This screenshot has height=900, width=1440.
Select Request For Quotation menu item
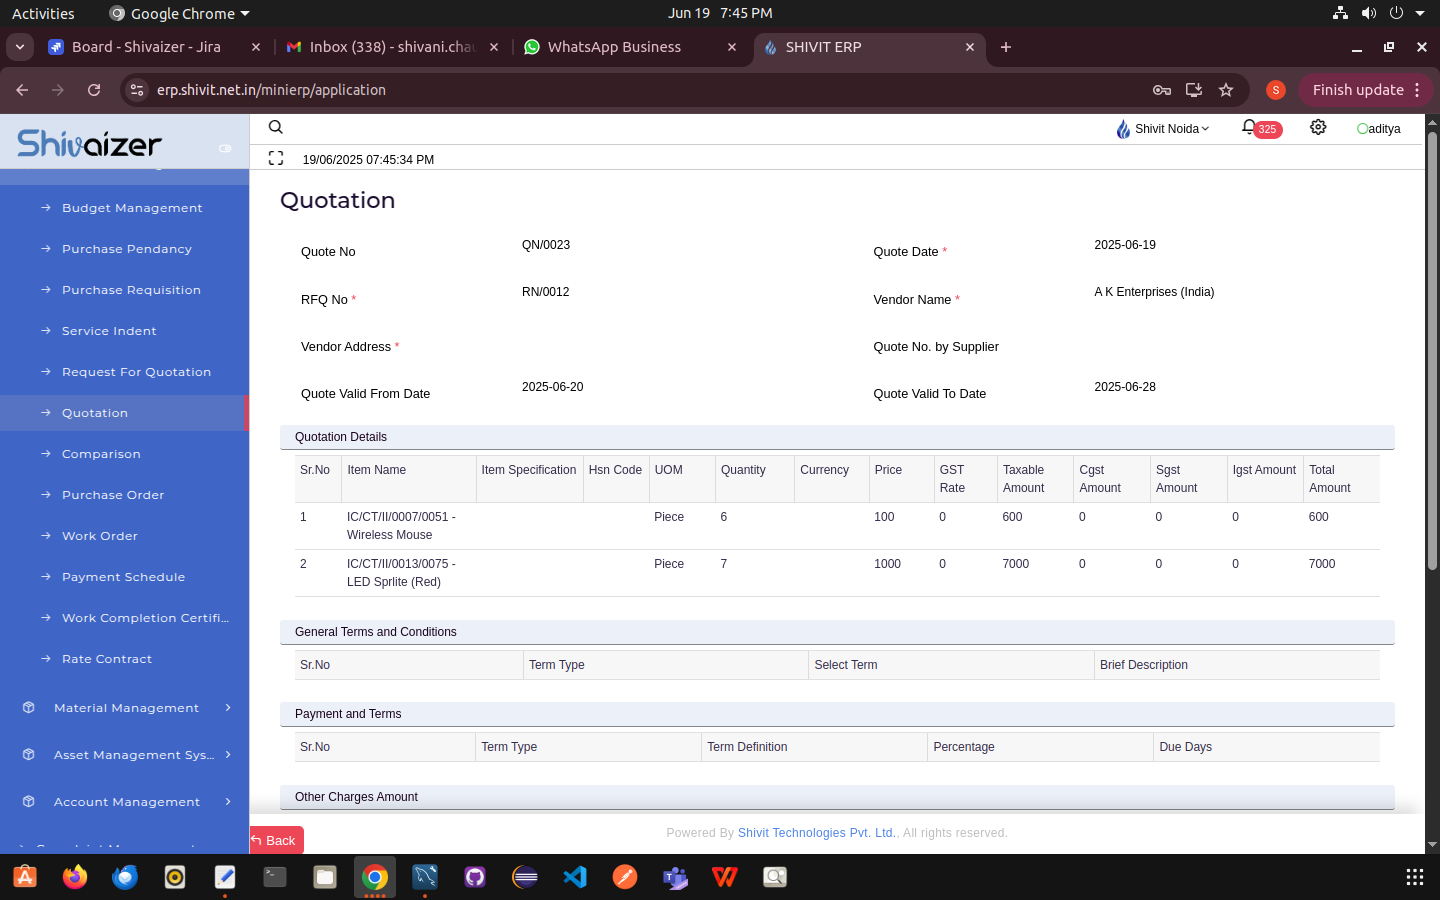coord(136,372)
